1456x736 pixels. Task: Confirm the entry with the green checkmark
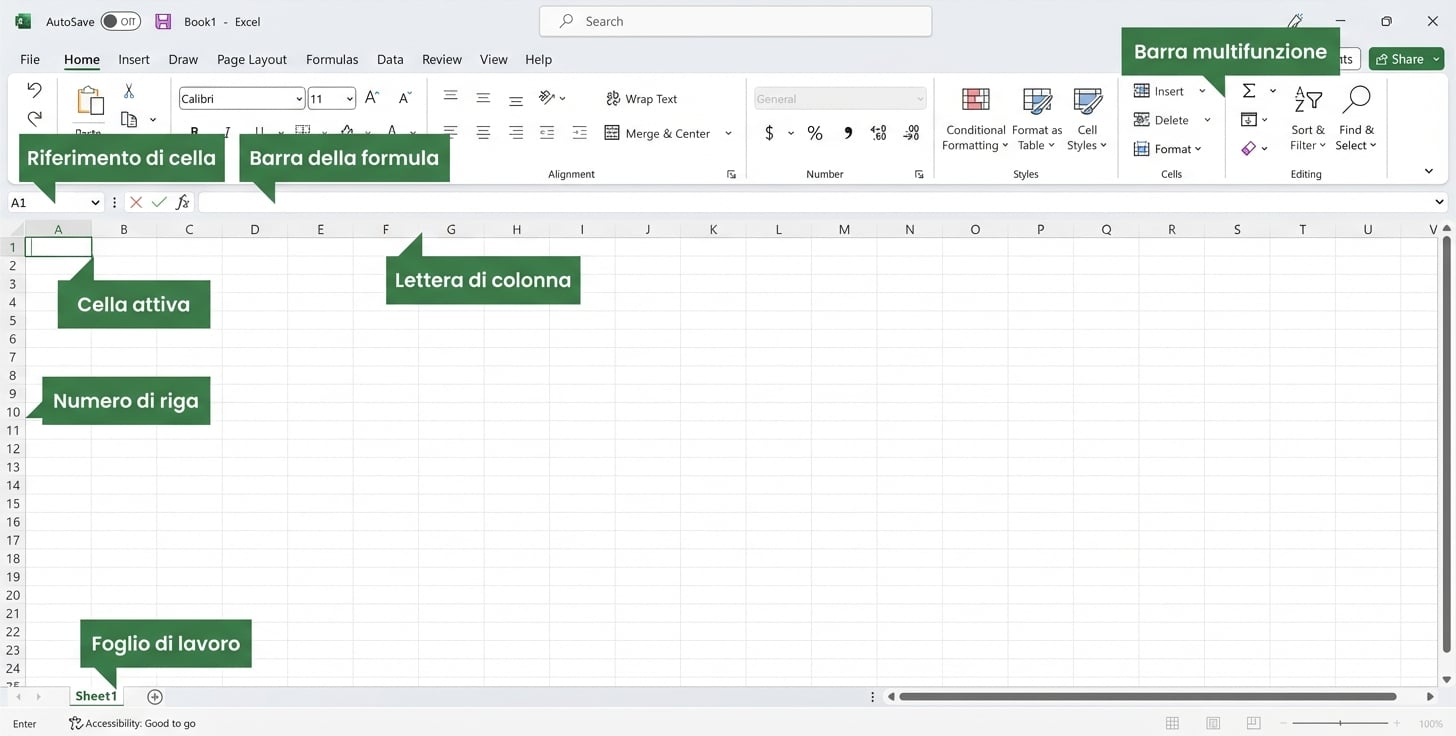(x=159, y=202)
